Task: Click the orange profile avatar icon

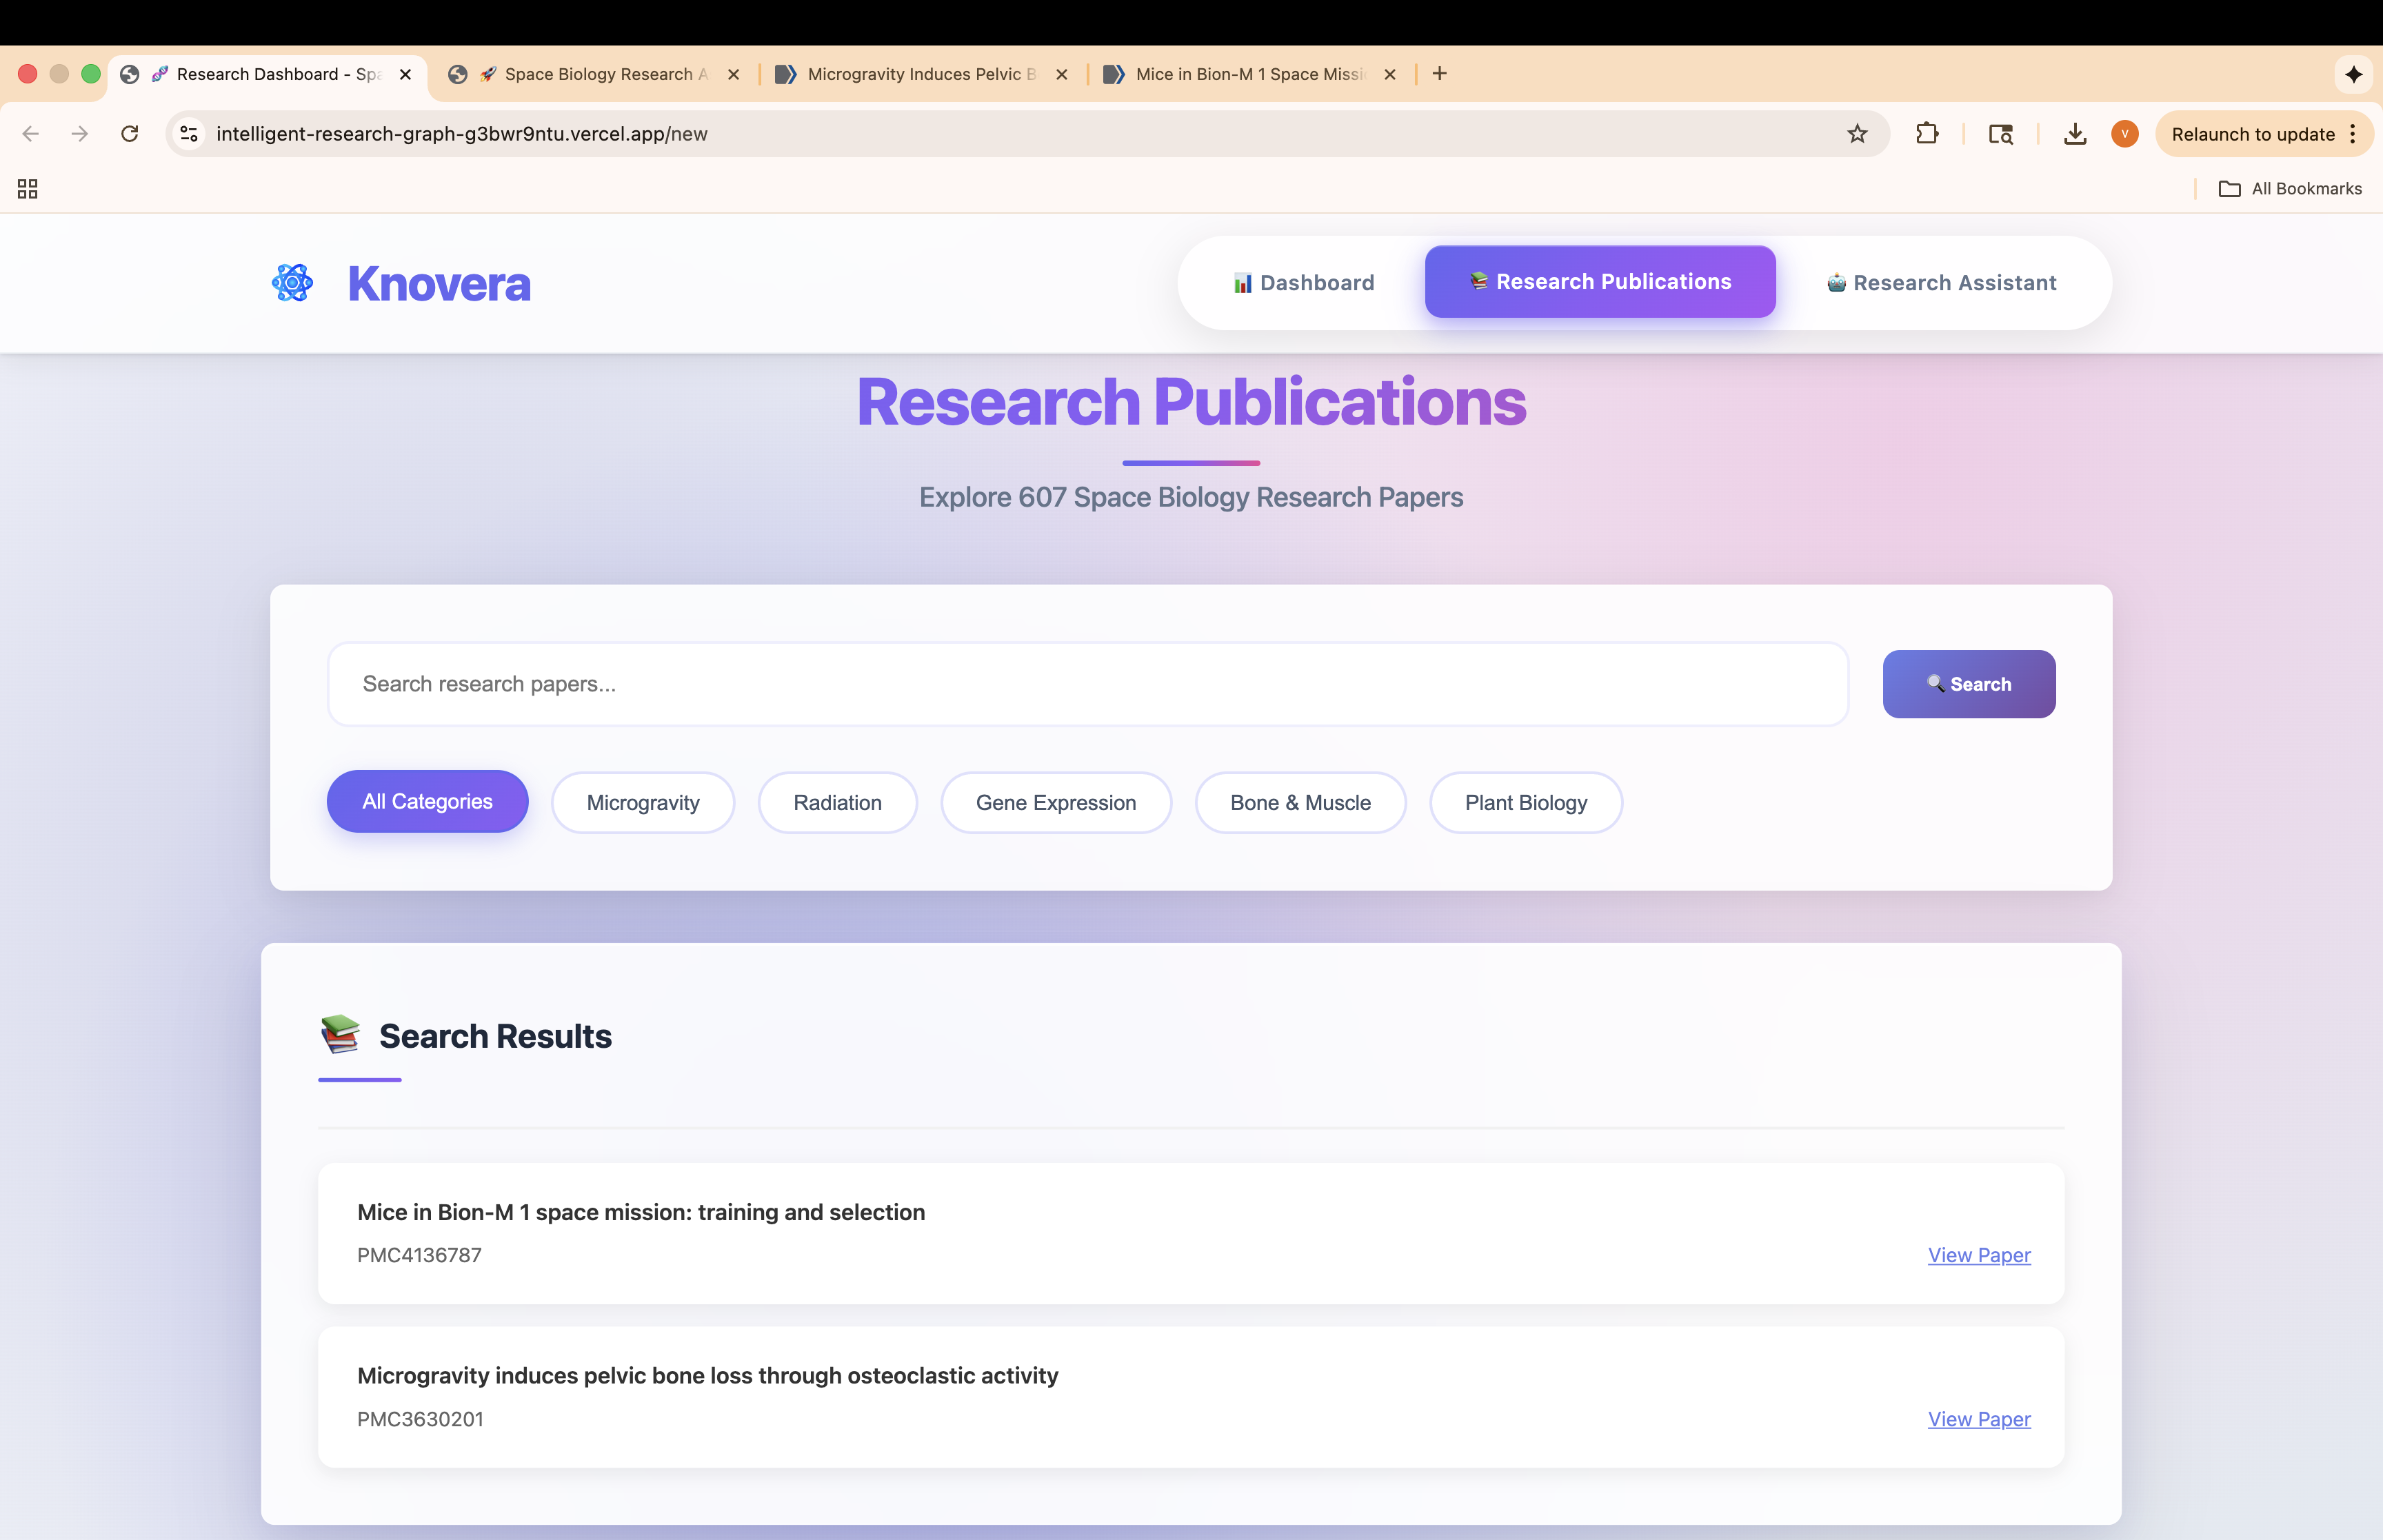Action: point(2124,134)
